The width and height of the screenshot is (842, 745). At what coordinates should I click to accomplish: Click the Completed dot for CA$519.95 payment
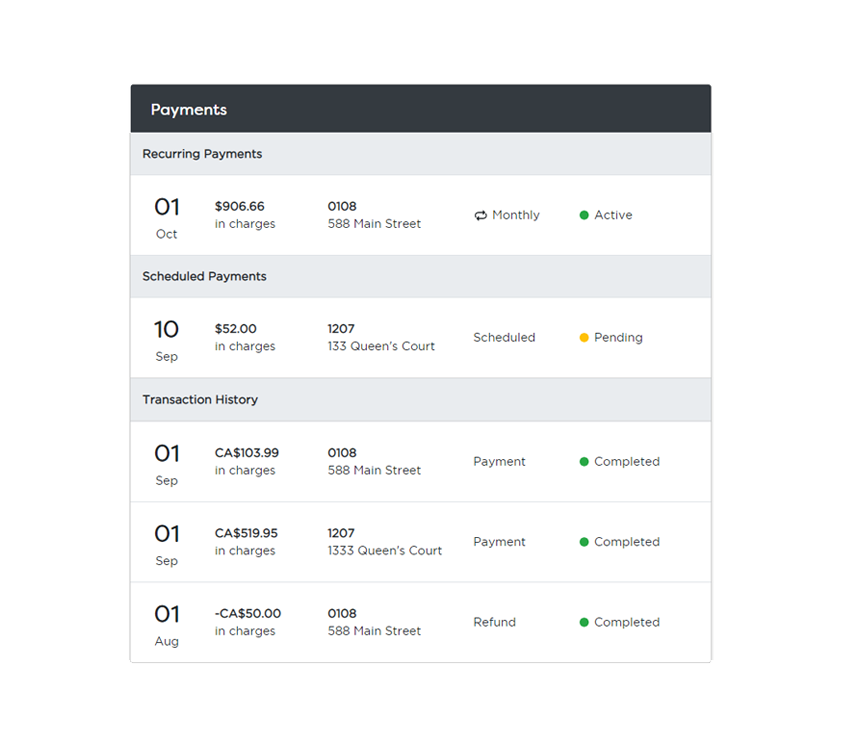point(583,541)
